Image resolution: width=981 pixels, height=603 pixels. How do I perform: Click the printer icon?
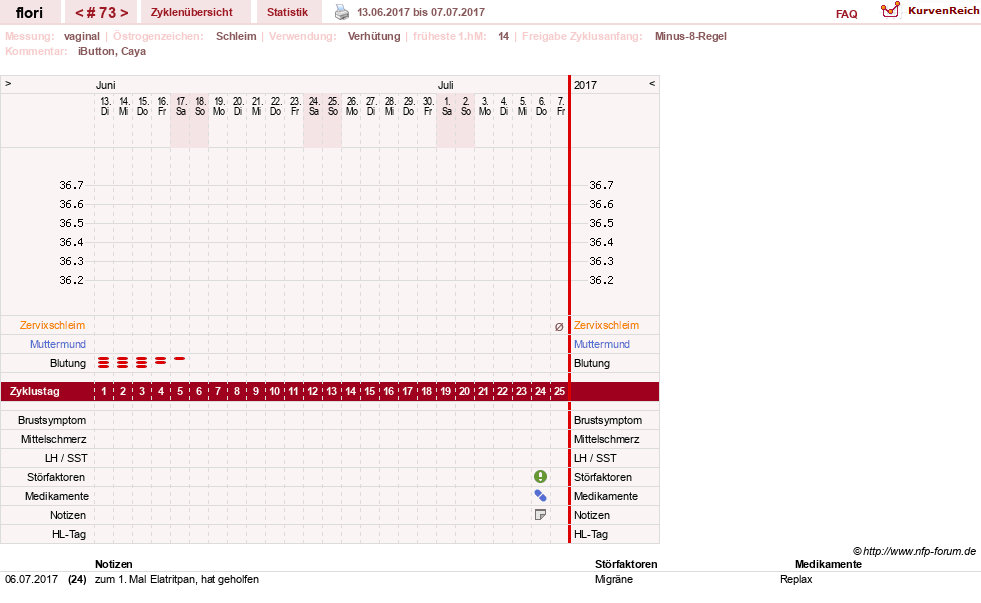click(x=342, y=12)
